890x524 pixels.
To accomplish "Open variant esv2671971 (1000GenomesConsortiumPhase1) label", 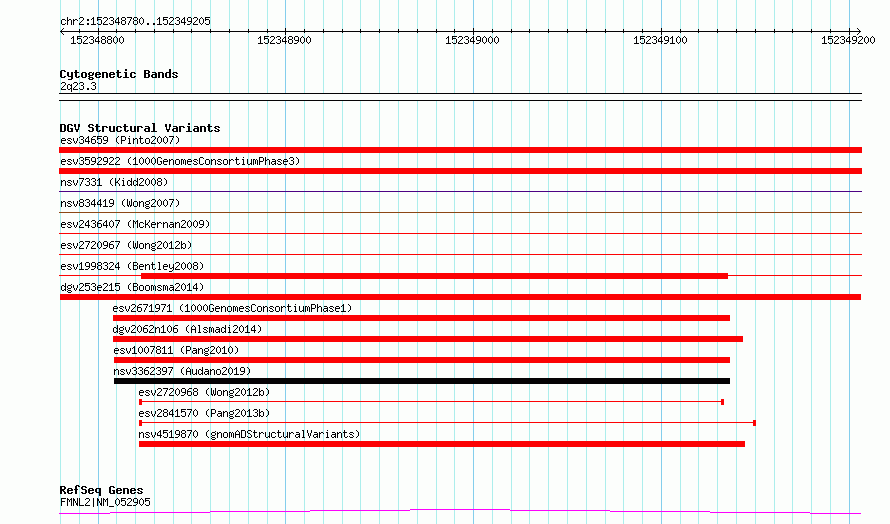I will (232, 308).
